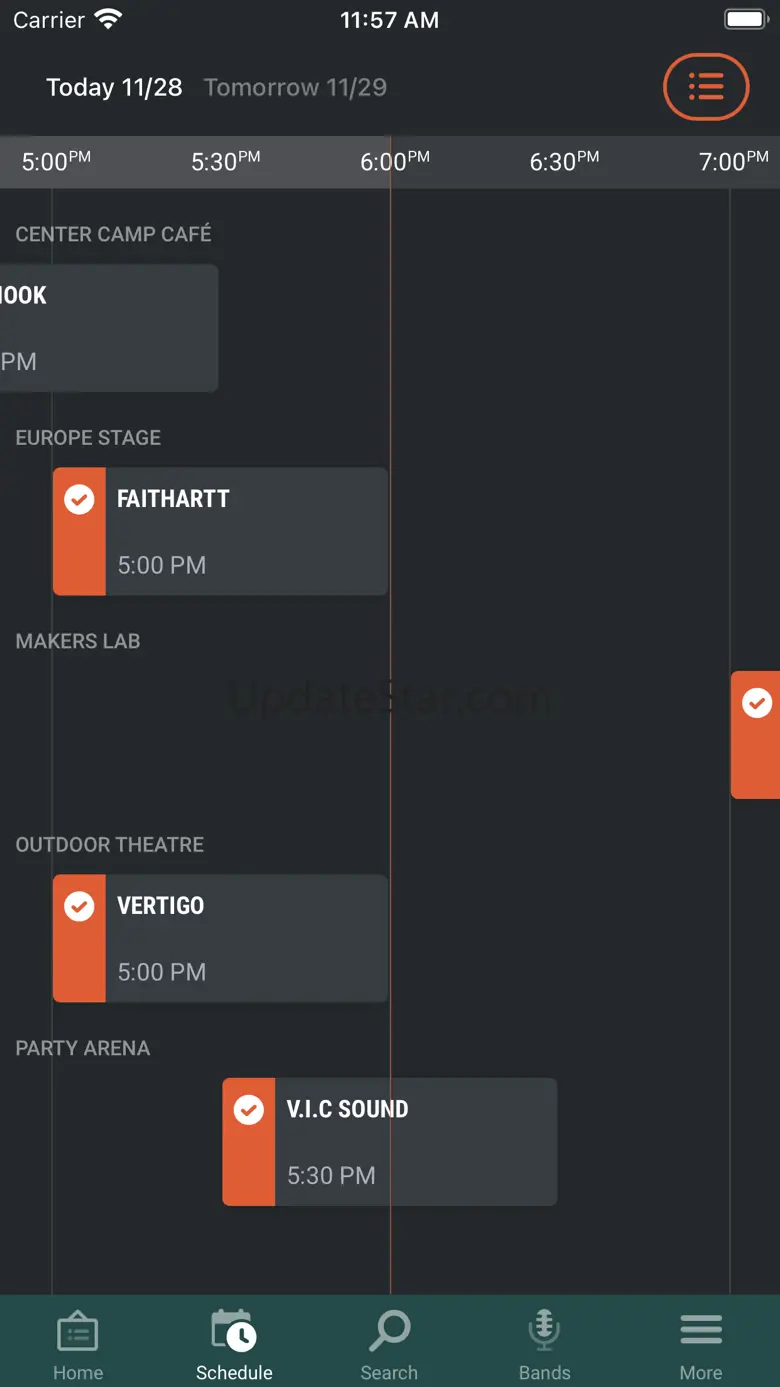The image size is (780, 1387).
Task: Open the list view toggle icon
Action: 706,87
